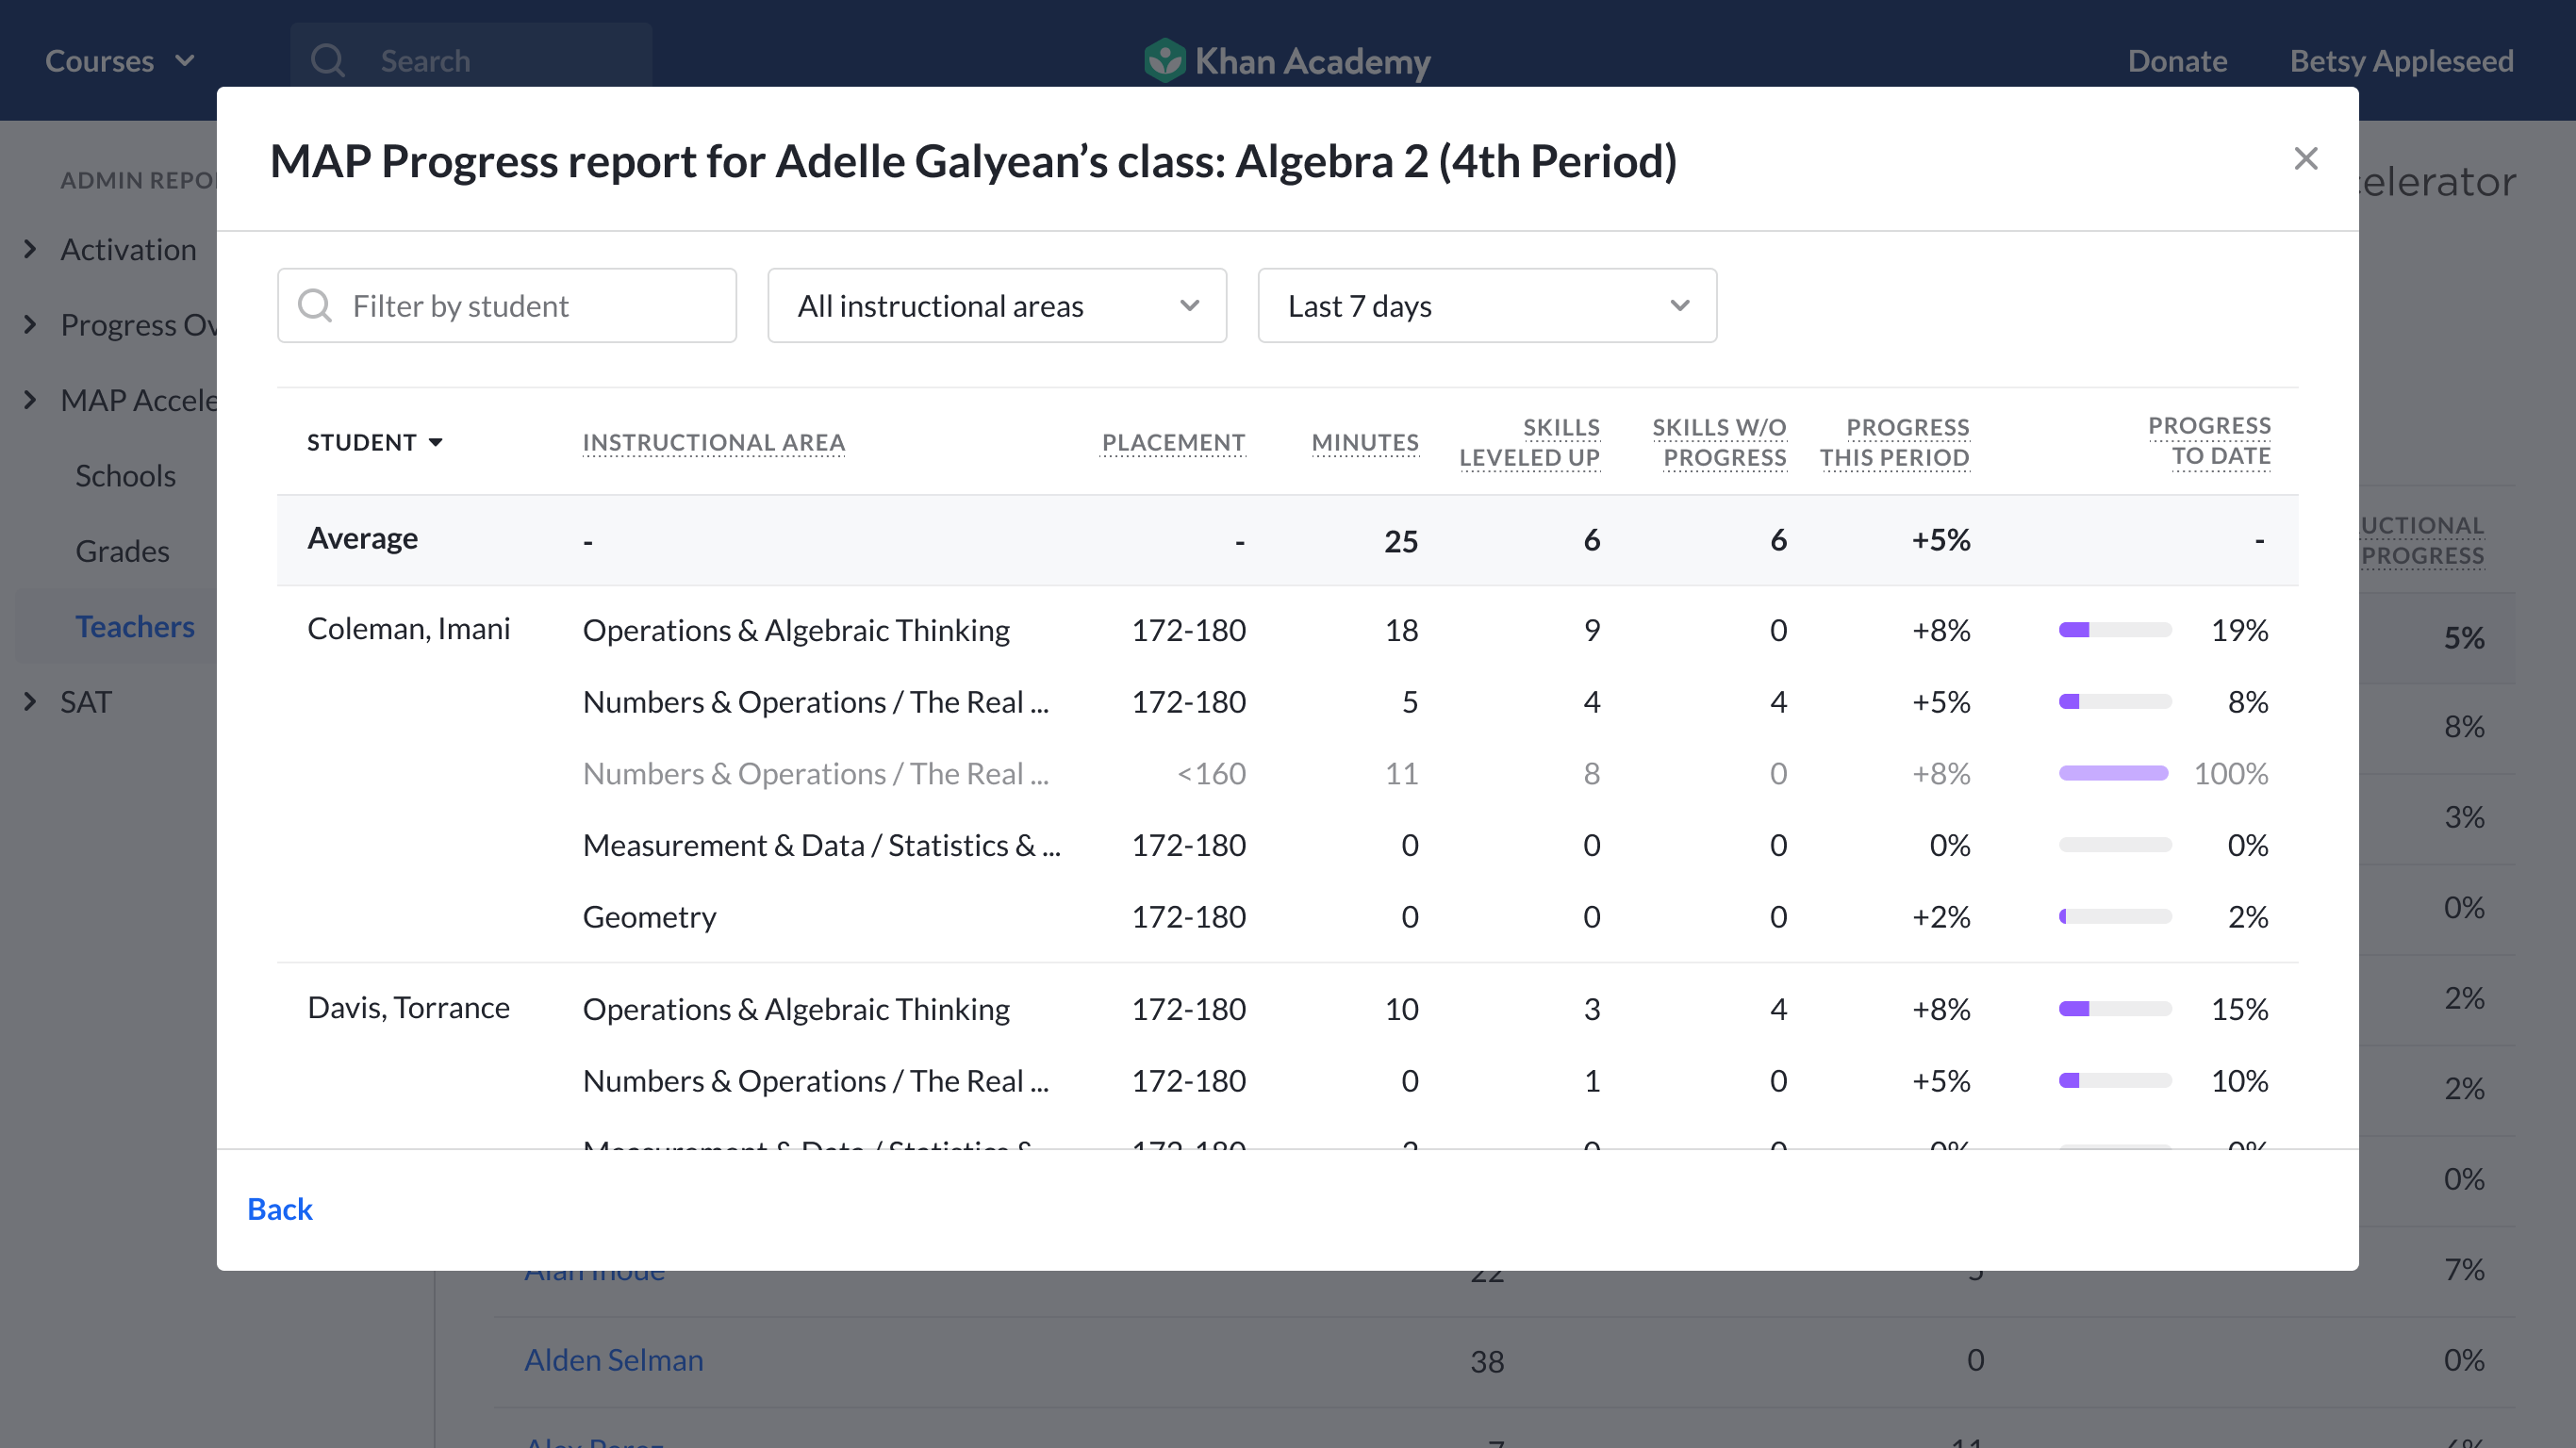Expand the MAP Accelerator sidebar chevron
The image size is (2576, 1448).
pyautogui.click(x=30, y=400)
